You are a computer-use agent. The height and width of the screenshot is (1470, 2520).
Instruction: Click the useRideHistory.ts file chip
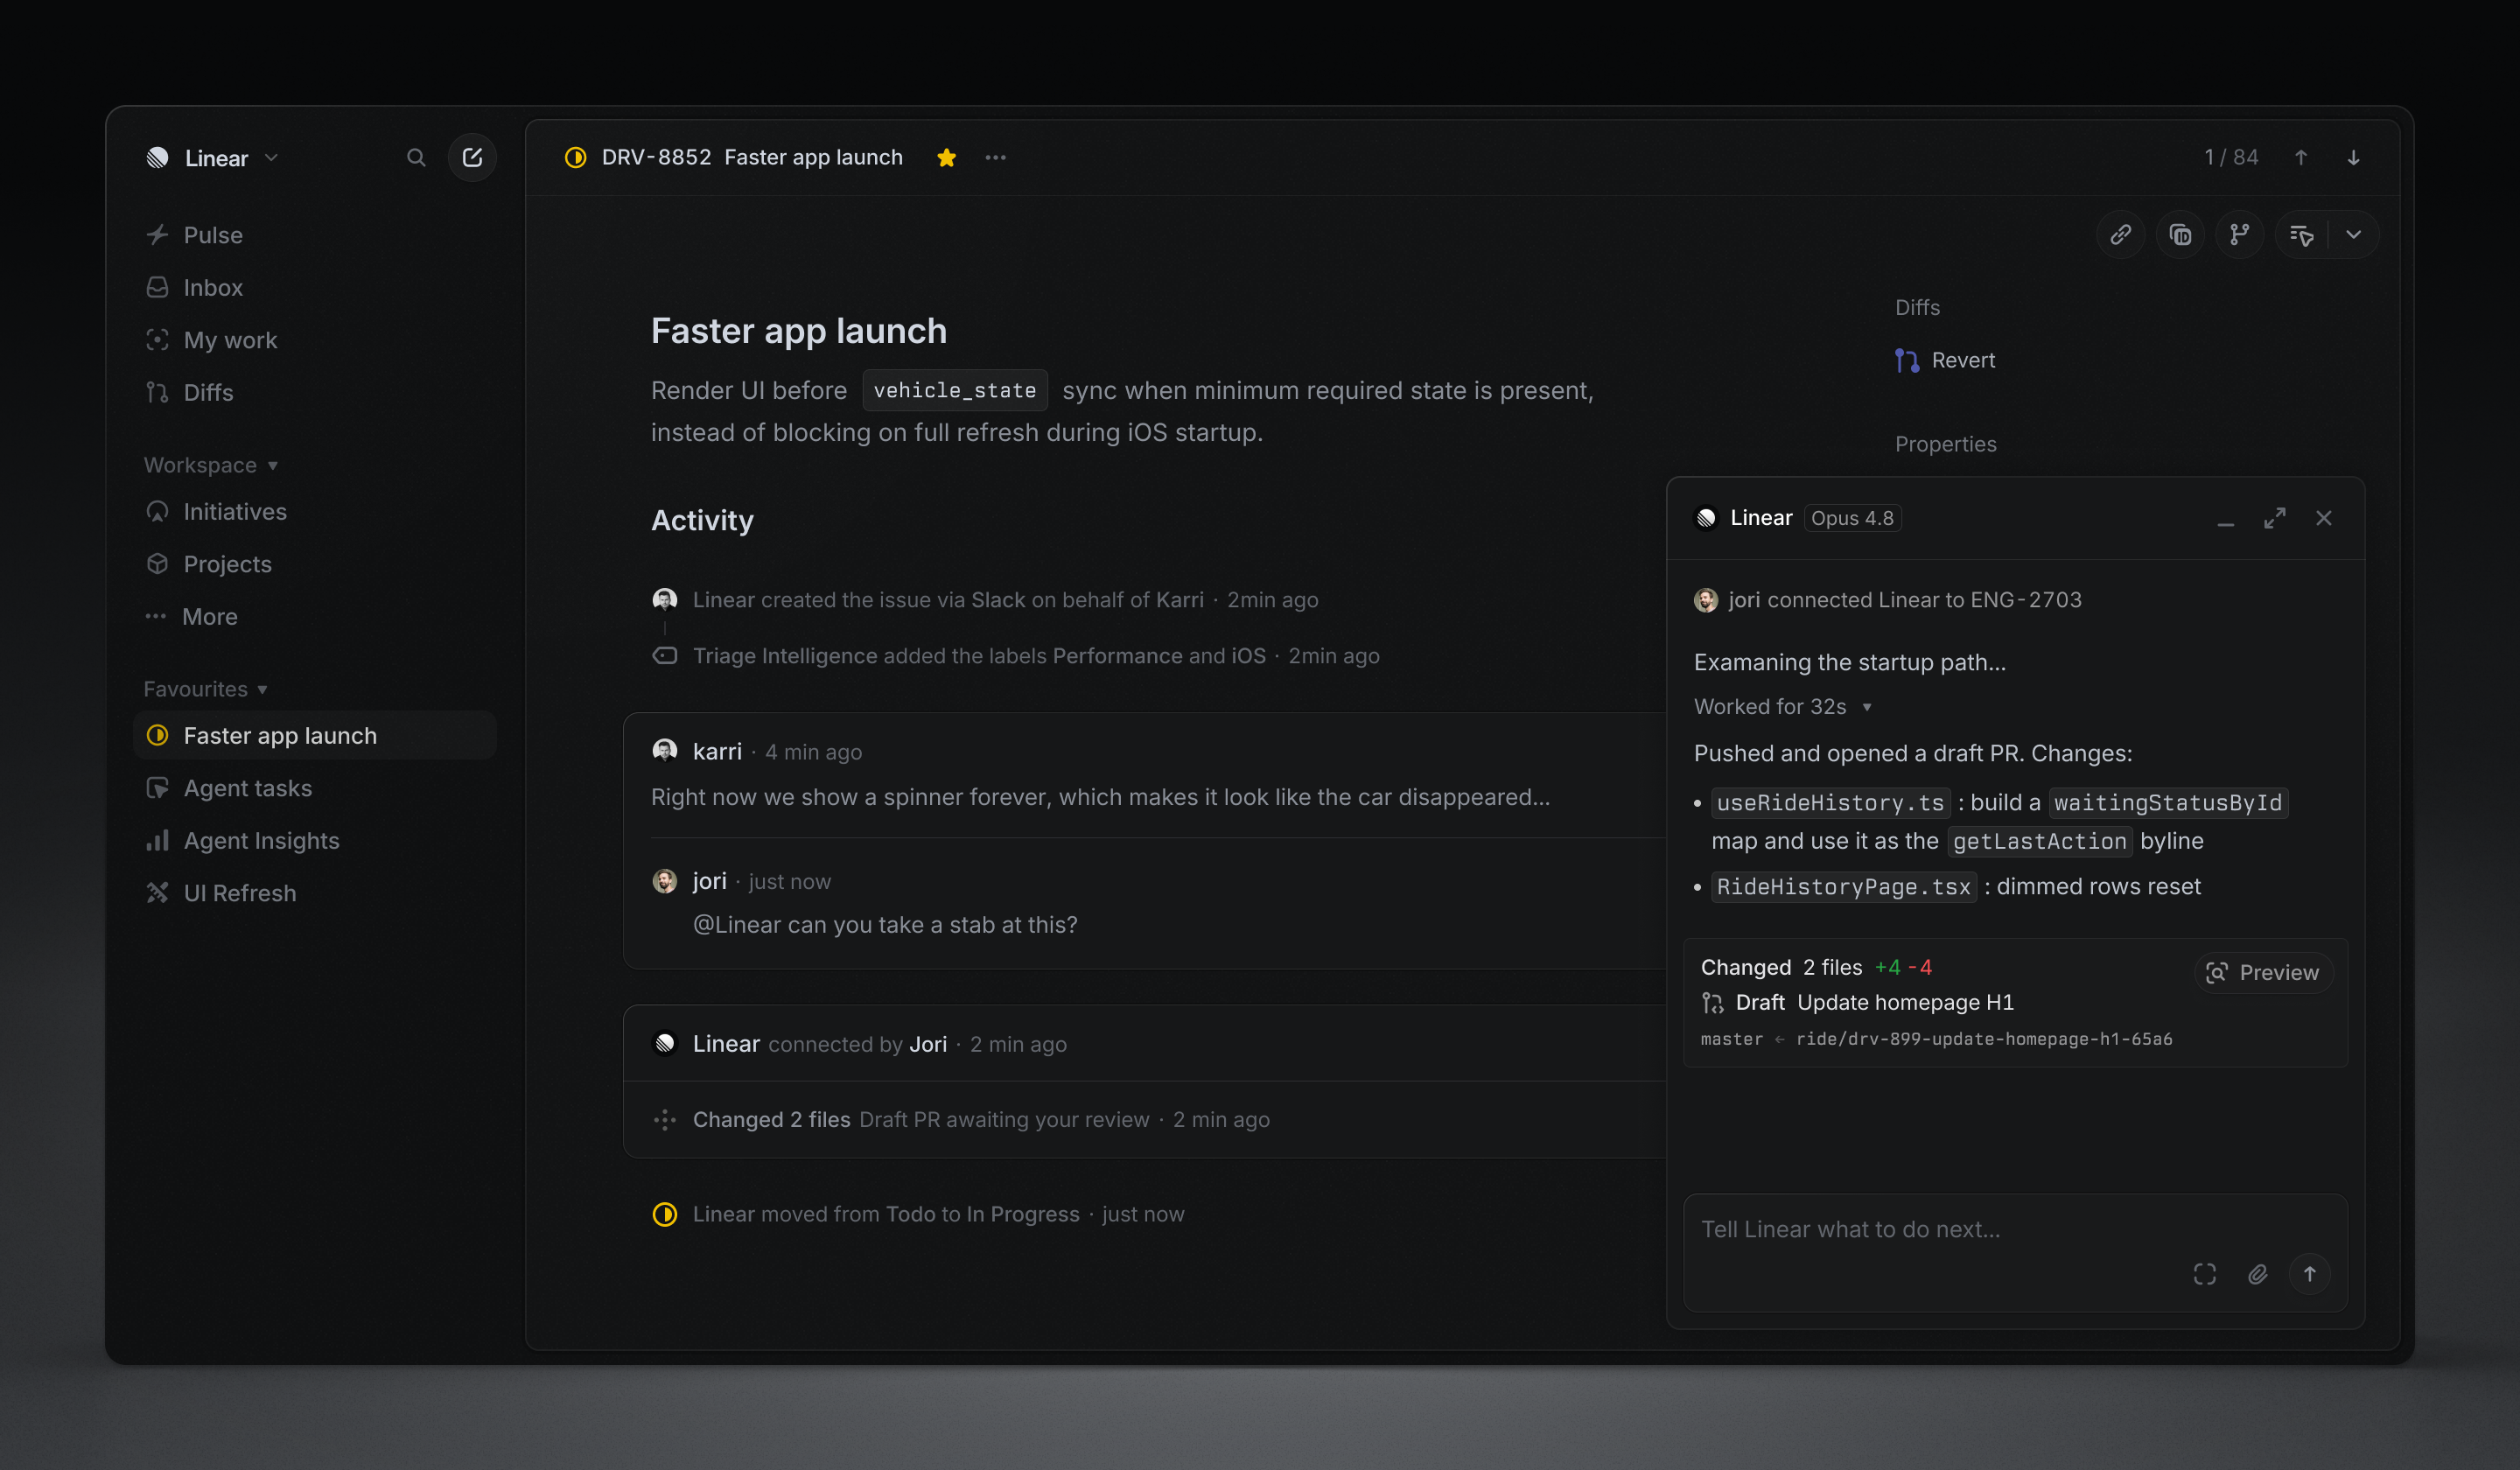pyautogui.click(x=1830, y=803)
